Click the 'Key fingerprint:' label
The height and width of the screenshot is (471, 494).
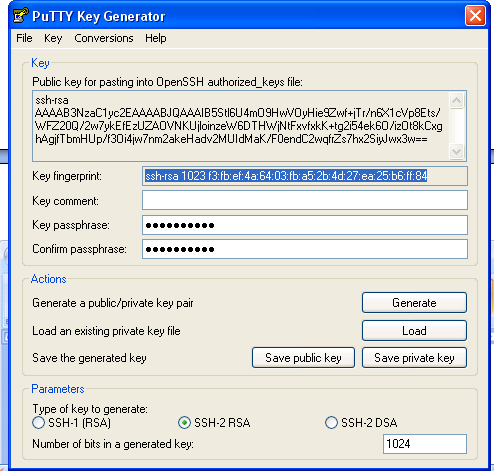tap(67, 176)
